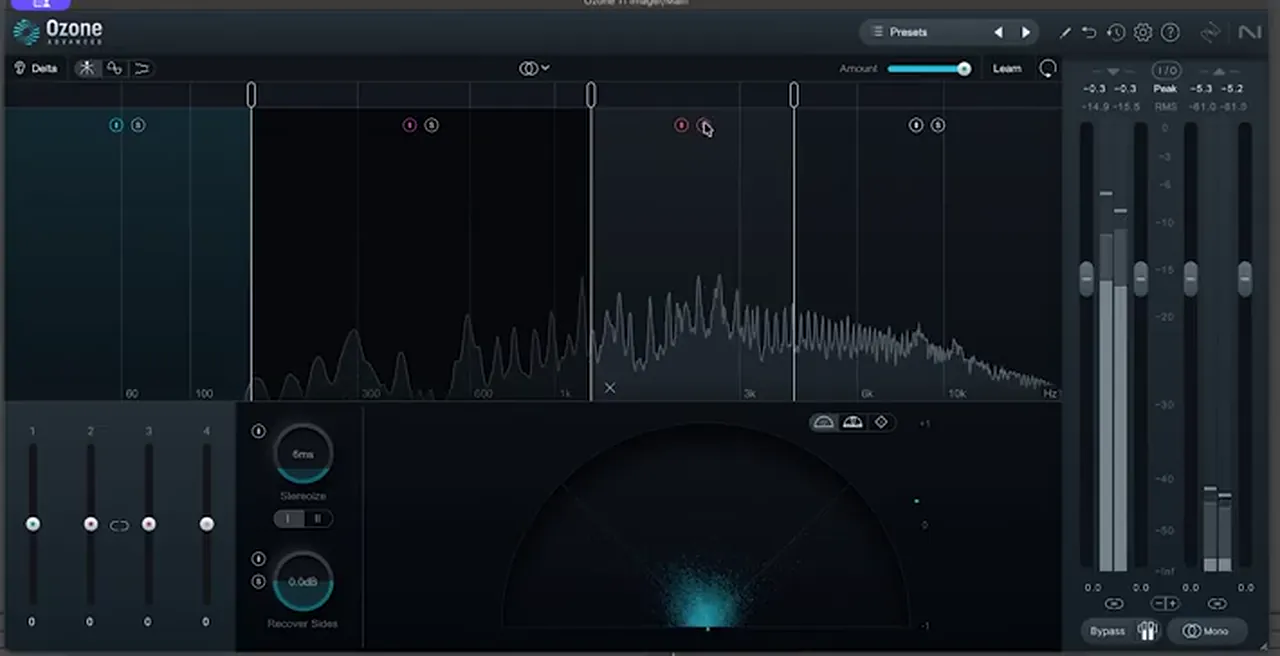Toggle the output gain link icon

point(1217,604)
